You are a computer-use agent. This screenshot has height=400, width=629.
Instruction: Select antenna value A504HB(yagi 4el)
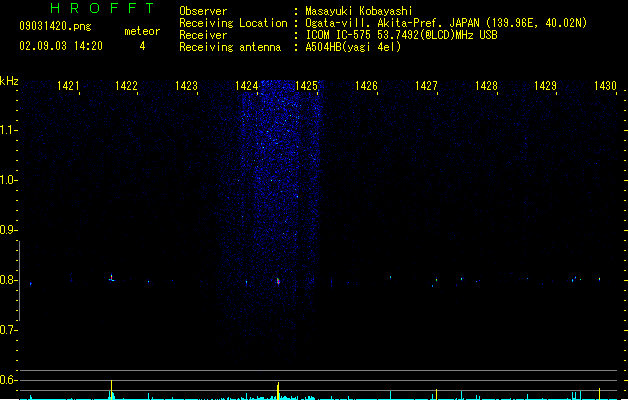click(353, 47)
